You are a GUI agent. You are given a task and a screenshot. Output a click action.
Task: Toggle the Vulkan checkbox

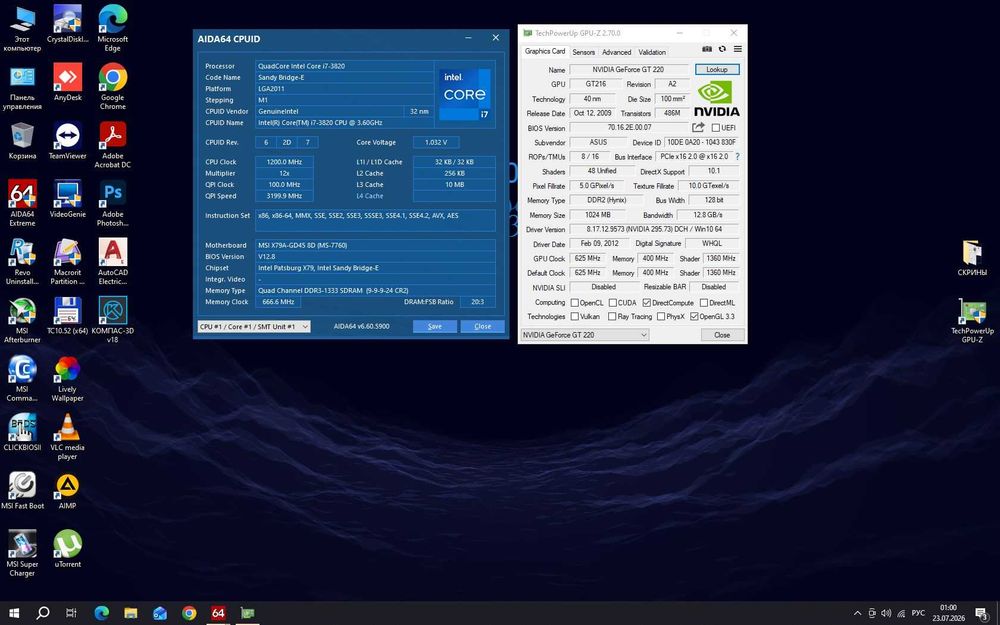(575, 316)
